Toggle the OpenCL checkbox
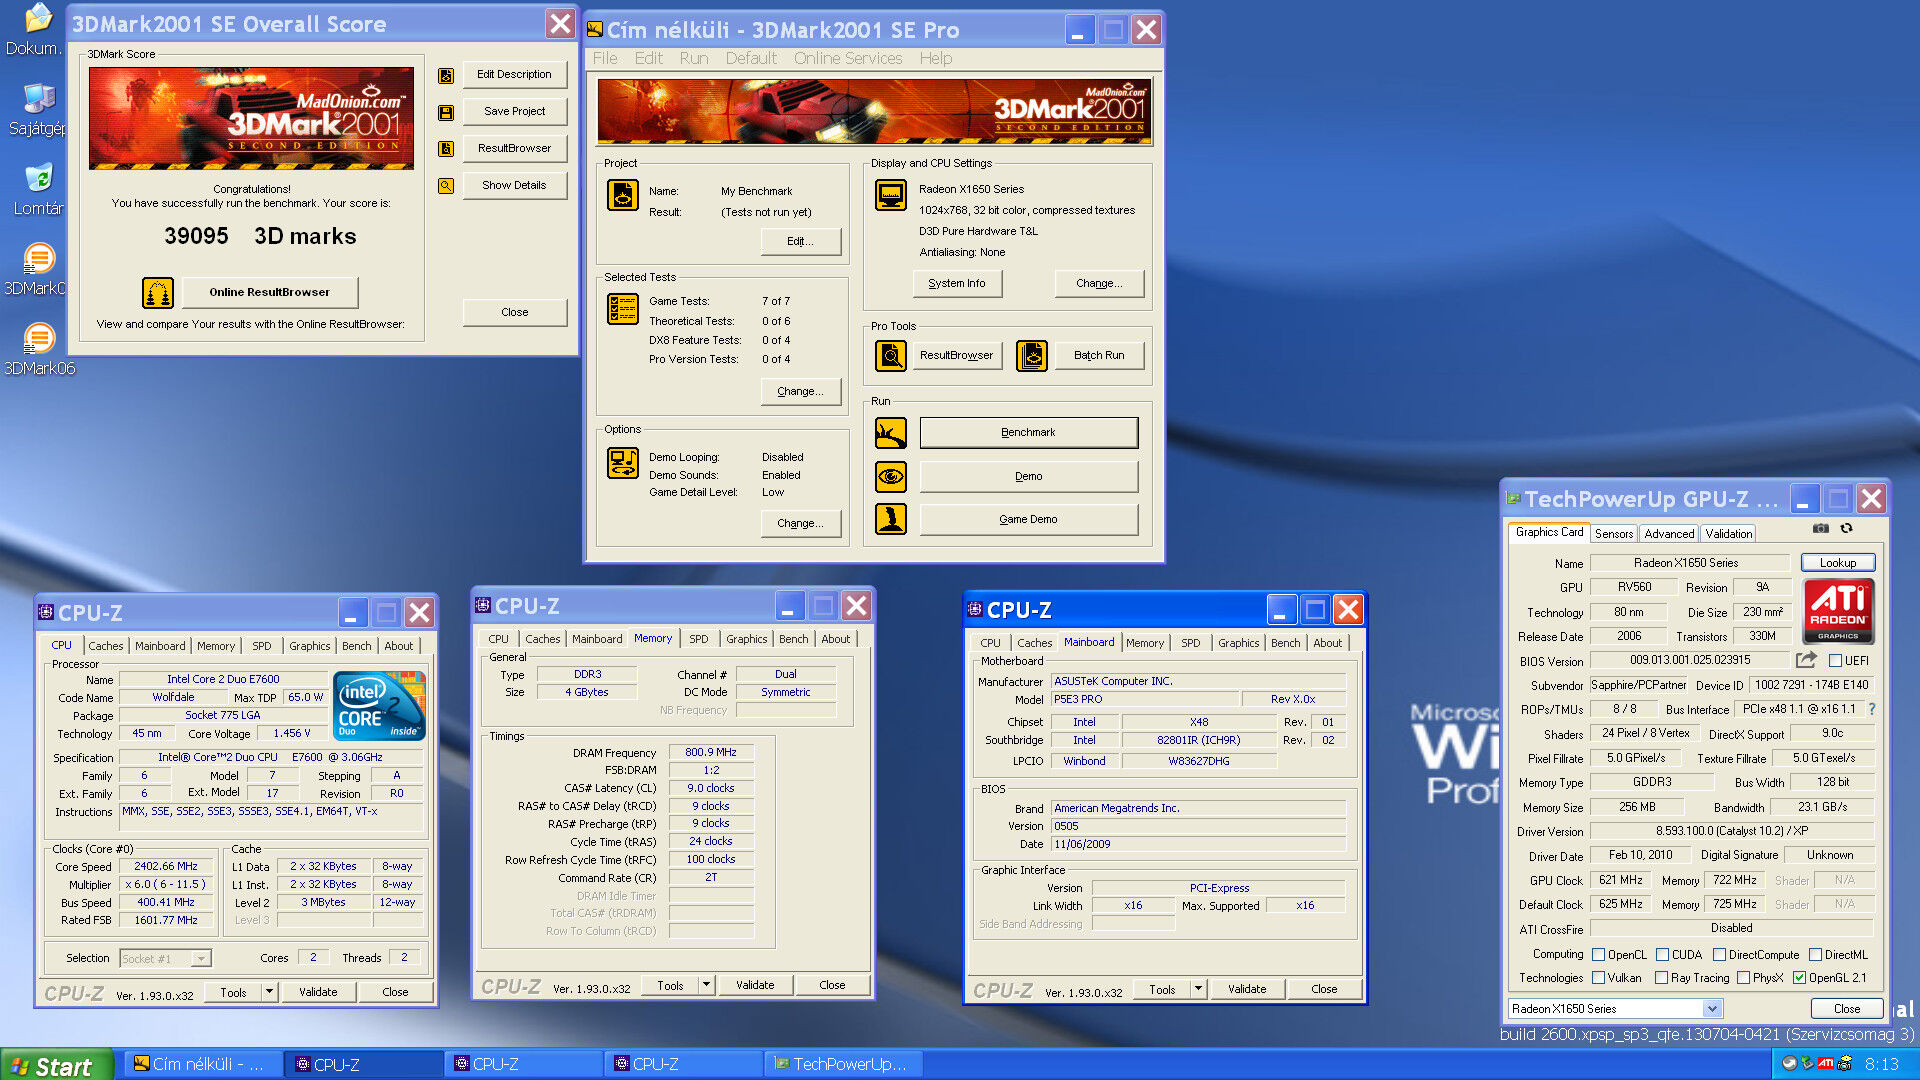The height and width of the screenshot is (1080, 1920). click(x=1598, y=955)
